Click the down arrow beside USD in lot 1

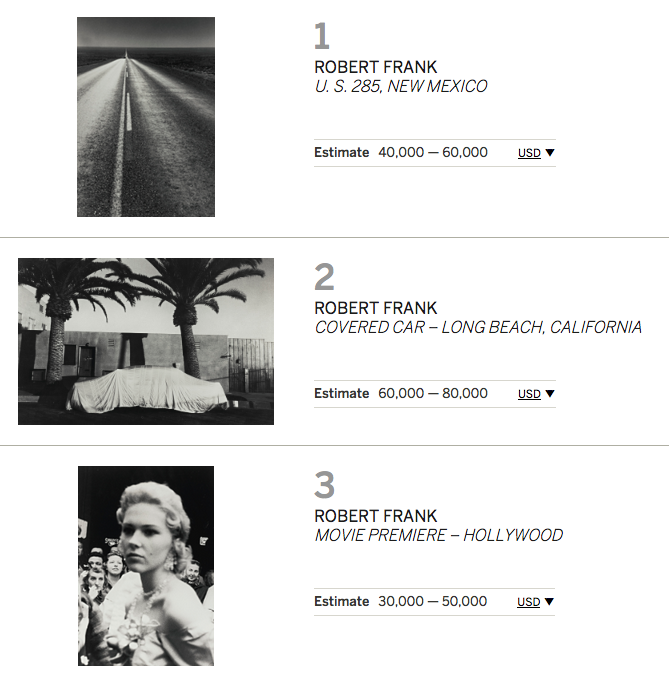tap(550, 153)
